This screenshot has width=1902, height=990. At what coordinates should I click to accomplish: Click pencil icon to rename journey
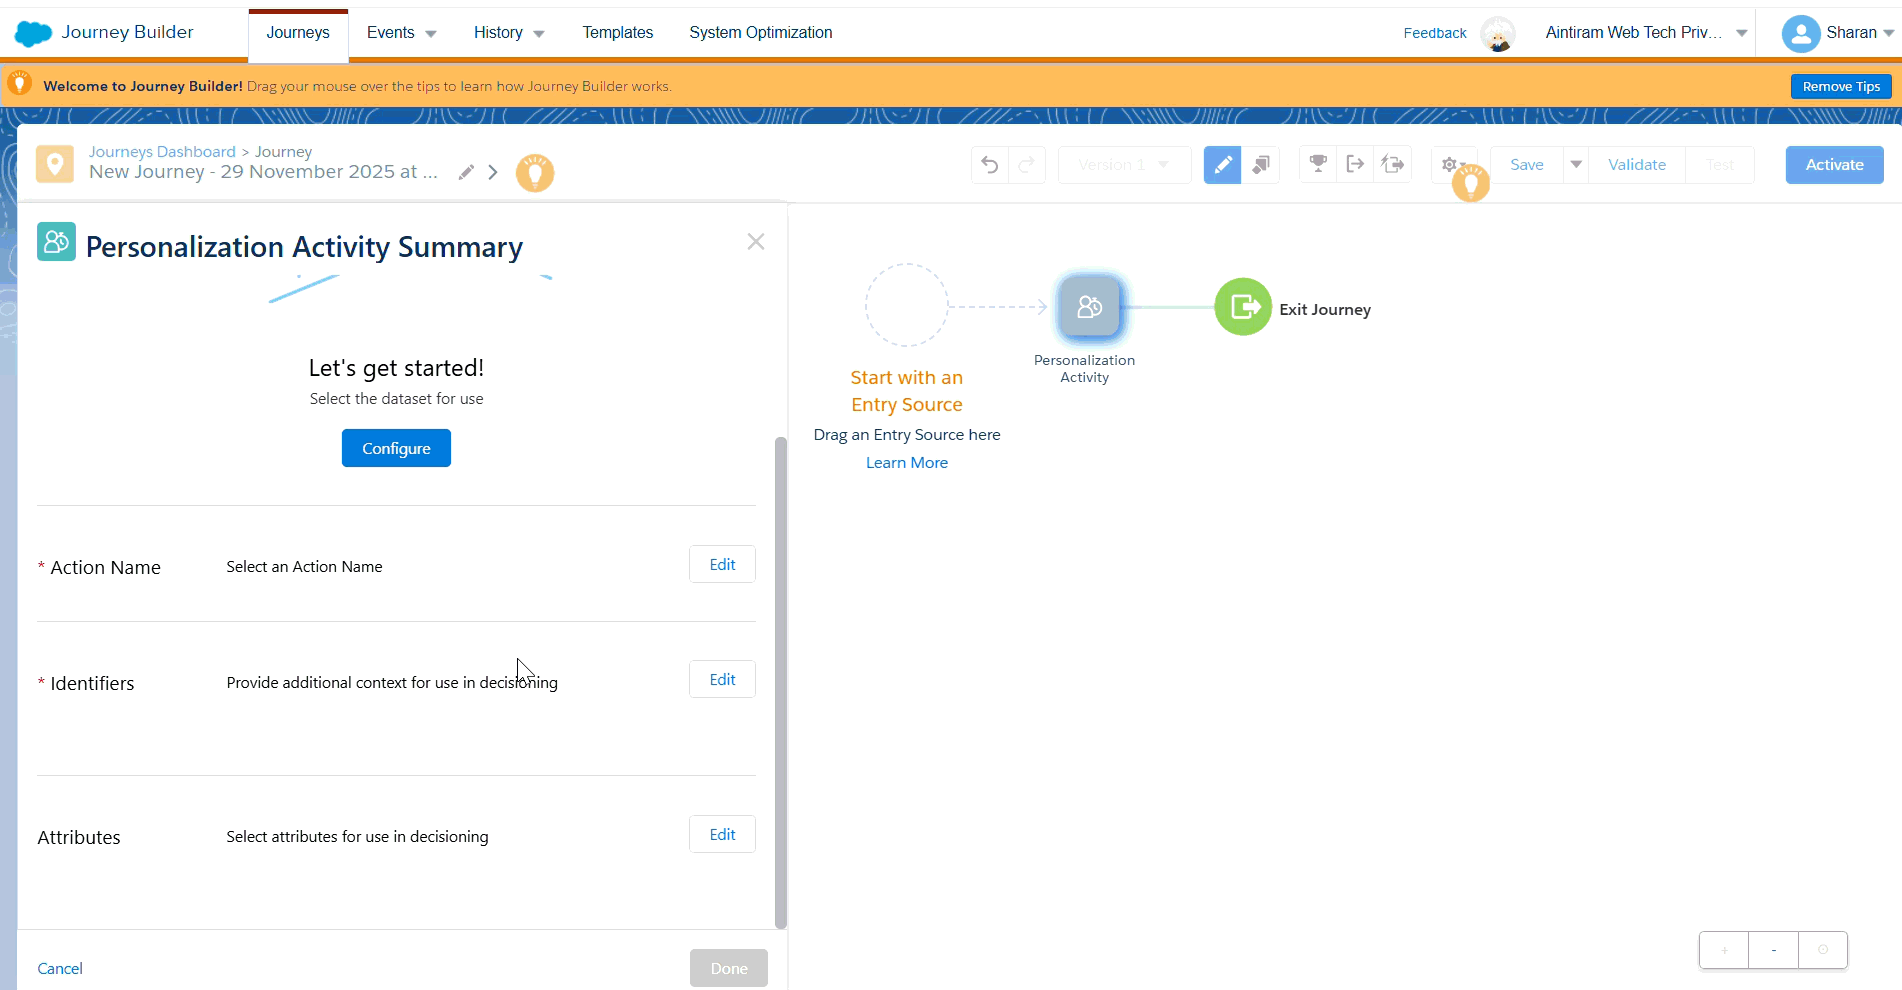[x=466, y=172]
